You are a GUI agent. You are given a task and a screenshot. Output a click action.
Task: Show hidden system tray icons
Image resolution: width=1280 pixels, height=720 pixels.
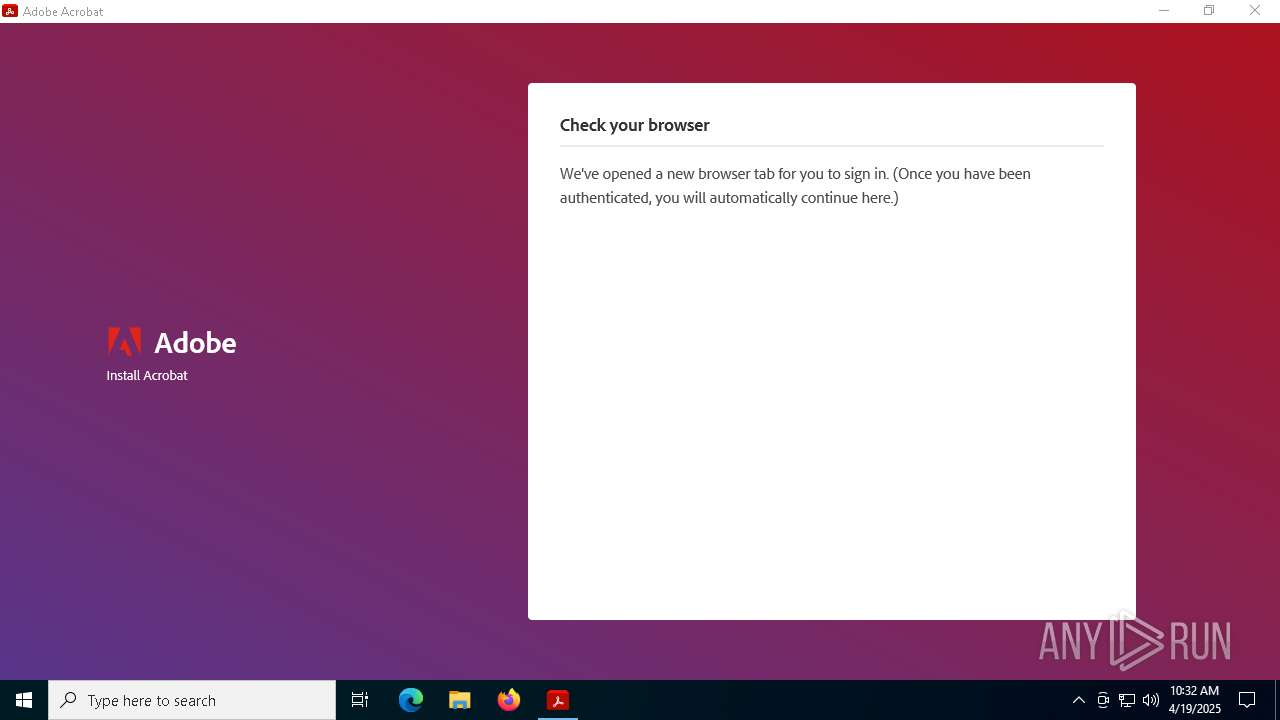point(1079,700)
